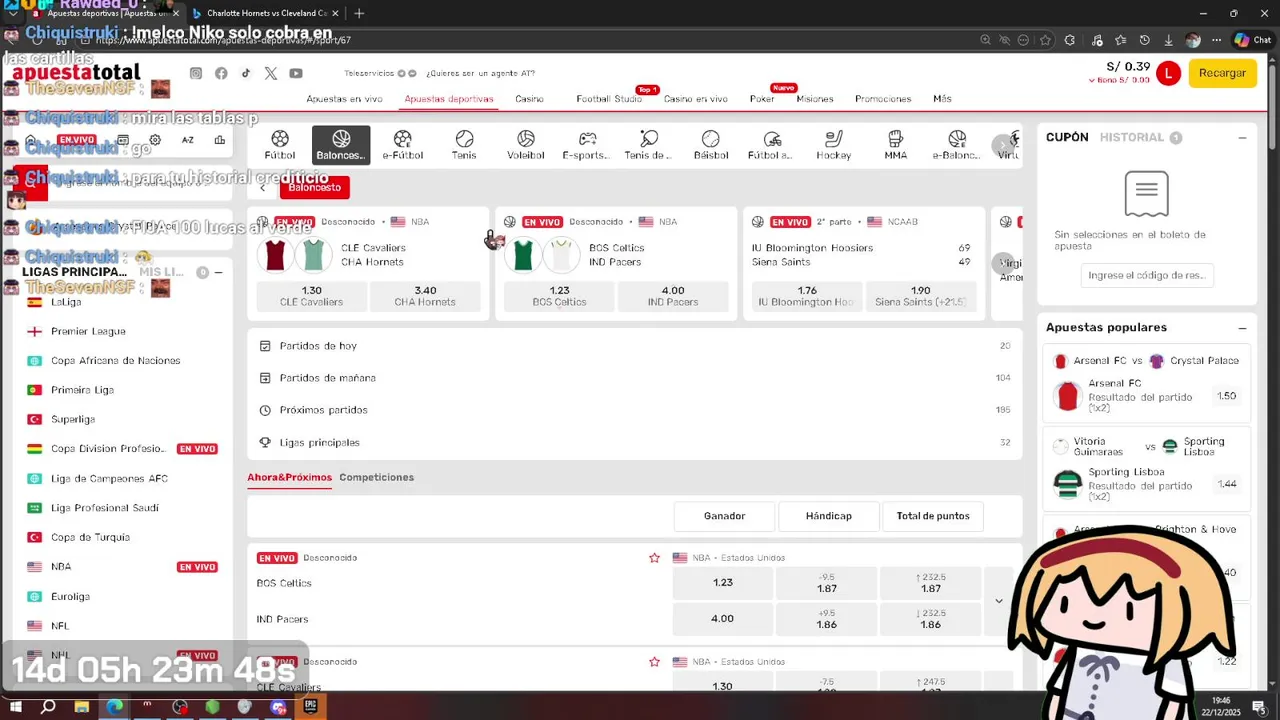Open the statistics bar chart icon in sidebar
1280x720 pixels.
click(x=219, y=140)
